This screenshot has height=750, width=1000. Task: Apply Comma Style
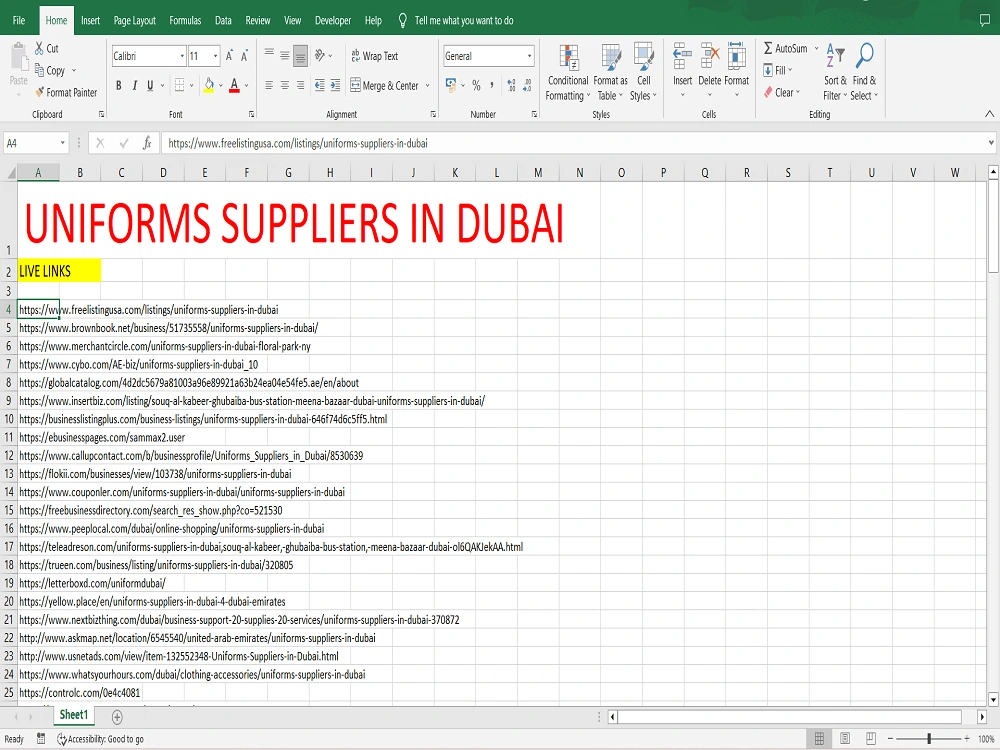point(492,85)
